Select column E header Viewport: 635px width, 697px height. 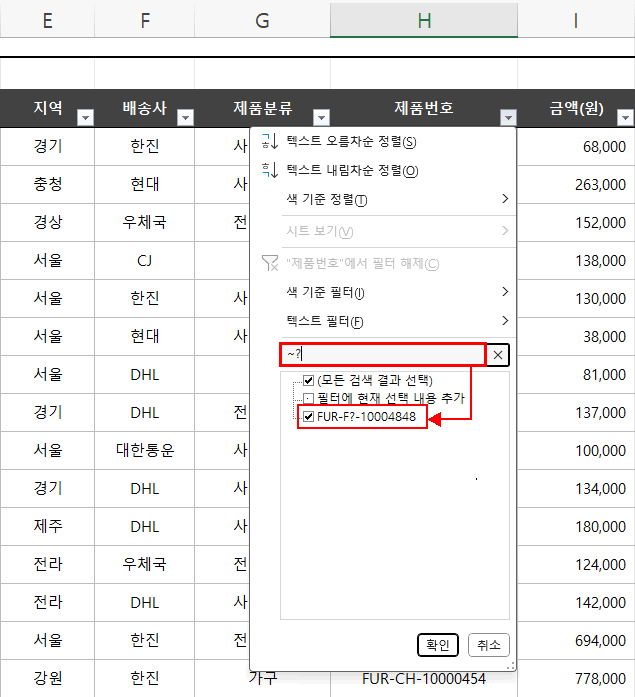point(47,20)
